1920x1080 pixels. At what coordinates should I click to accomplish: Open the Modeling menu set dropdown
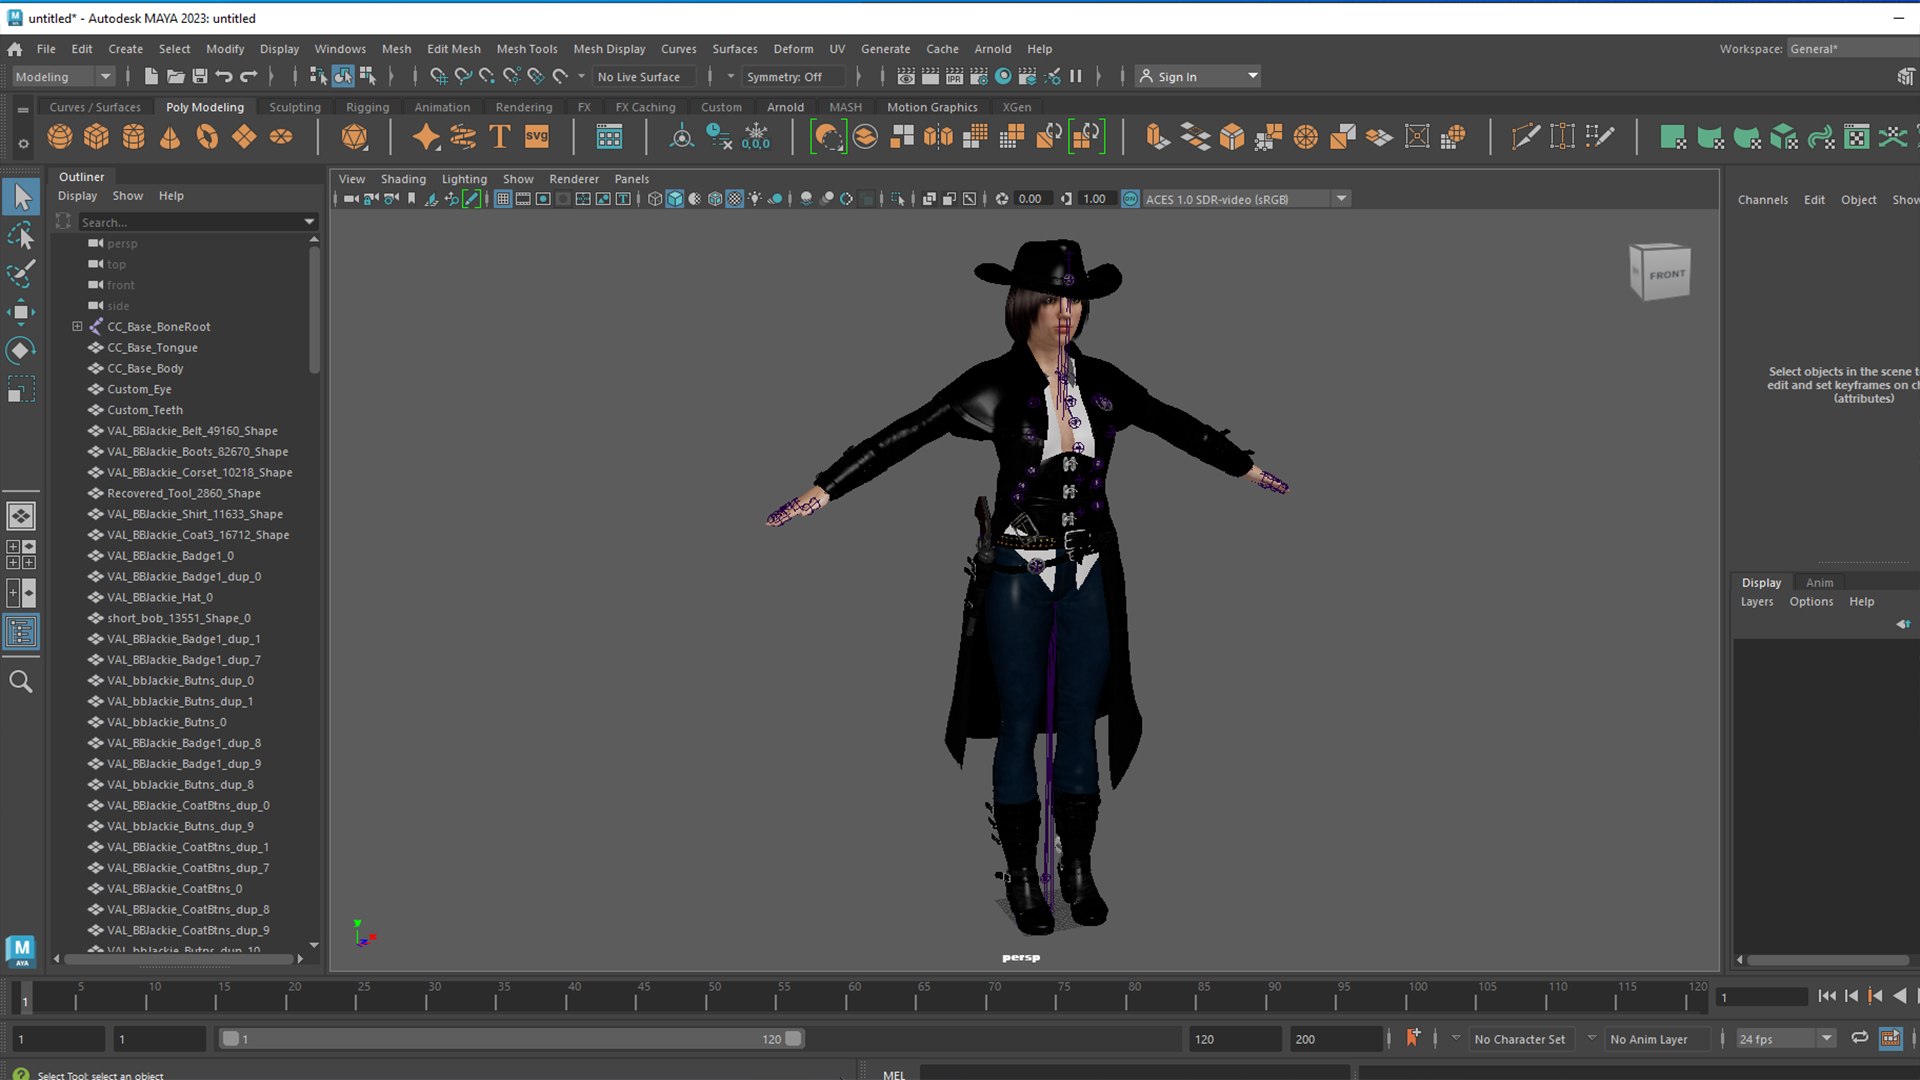[64, 76]
